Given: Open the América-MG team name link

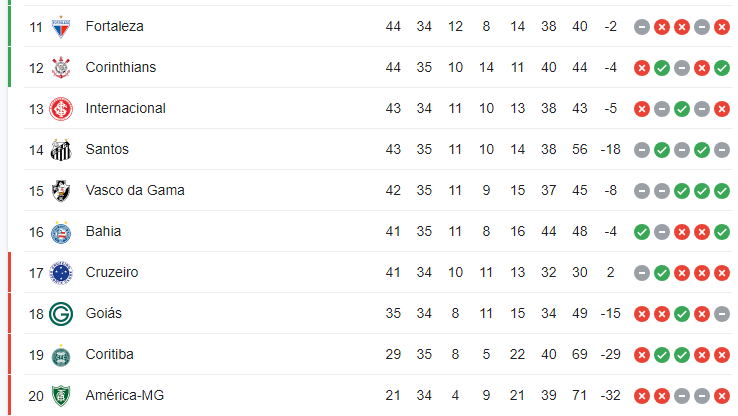Looking at the screenshot, I should coord(125,395).
